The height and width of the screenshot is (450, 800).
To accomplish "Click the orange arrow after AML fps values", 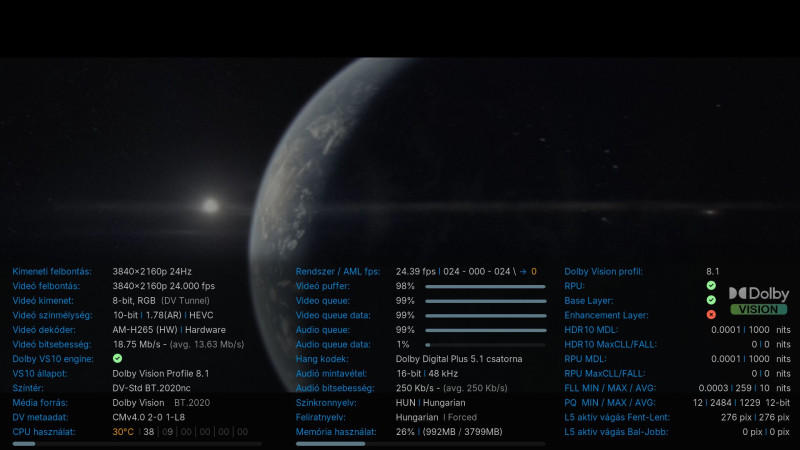I will 523,272.
